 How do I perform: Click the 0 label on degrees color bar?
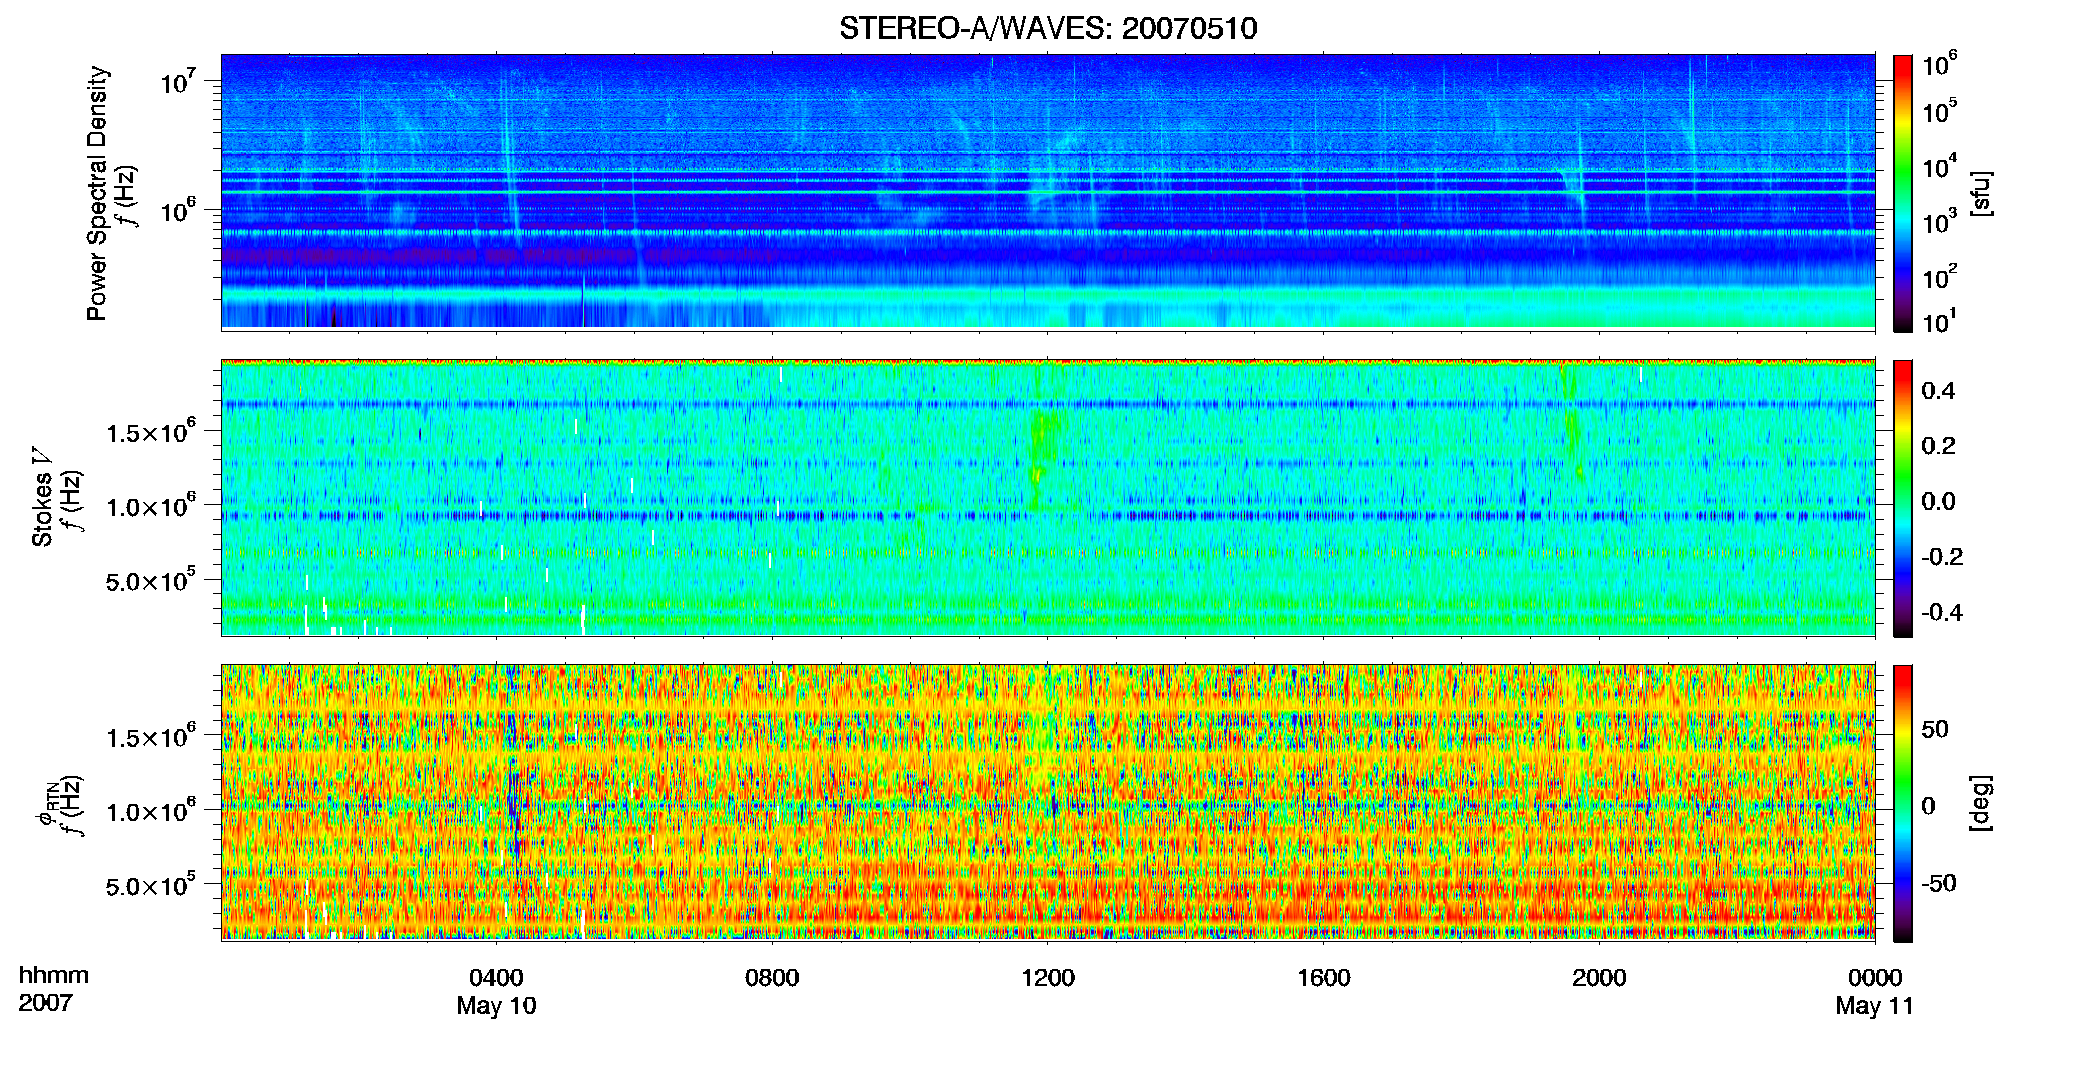tap(1929, 806)
